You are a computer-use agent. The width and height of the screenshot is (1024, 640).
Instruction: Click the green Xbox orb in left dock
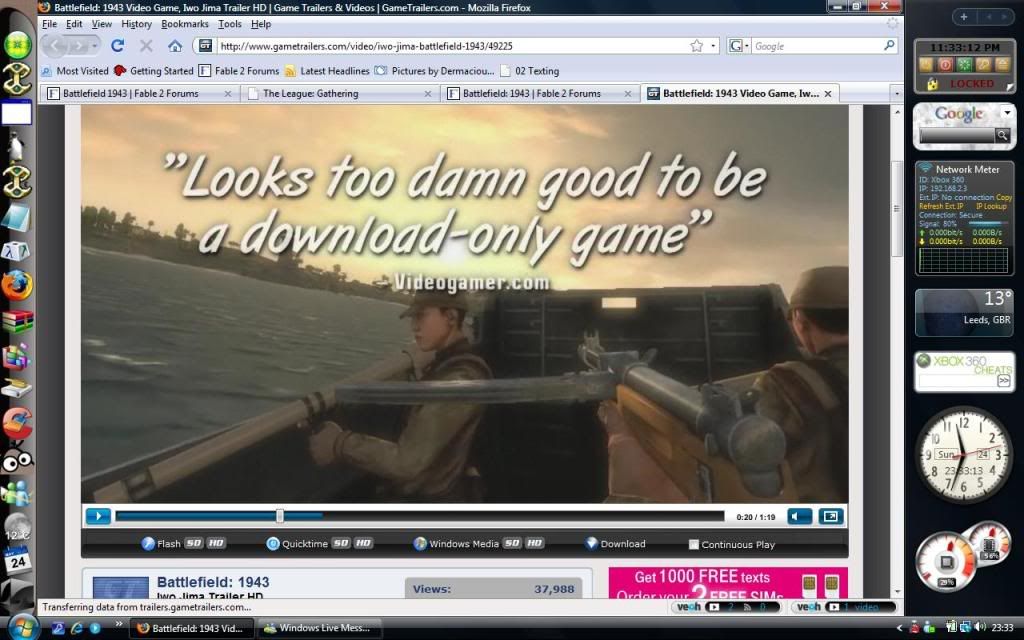18,44
